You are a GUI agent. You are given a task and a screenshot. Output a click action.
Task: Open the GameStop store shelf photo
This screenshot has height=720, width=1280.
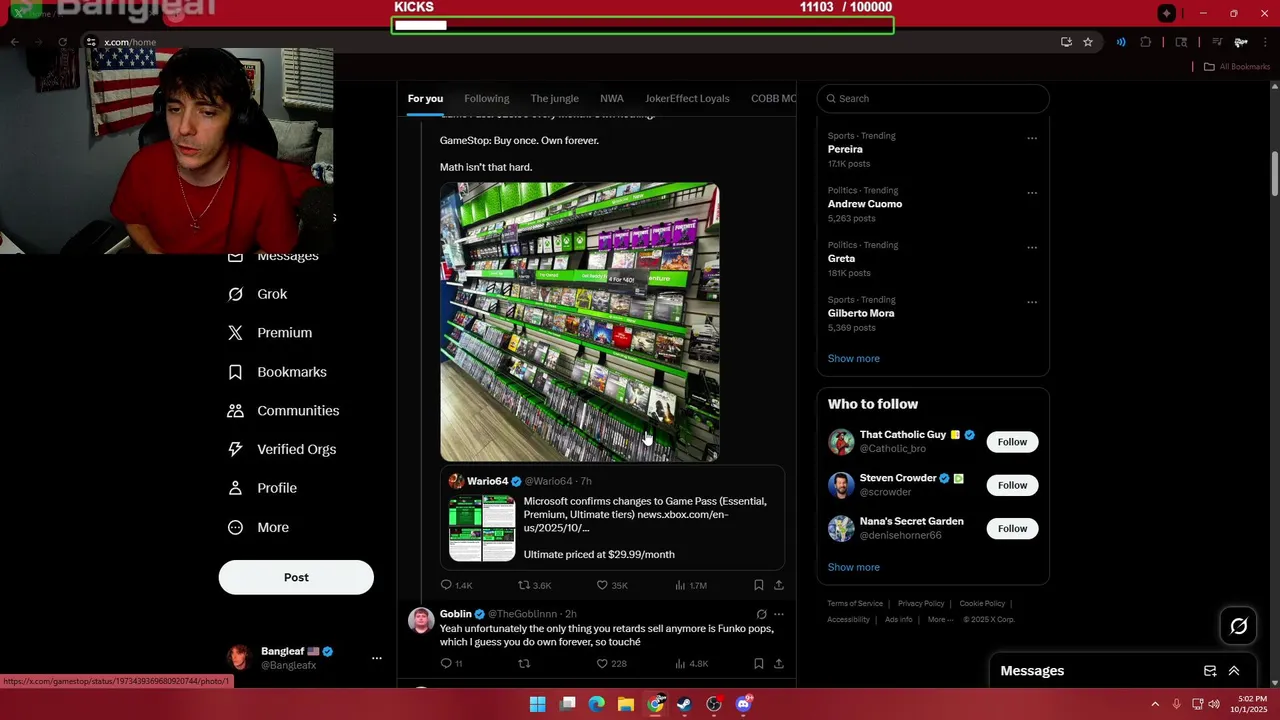pyautogui.click(x=580, y=322)
